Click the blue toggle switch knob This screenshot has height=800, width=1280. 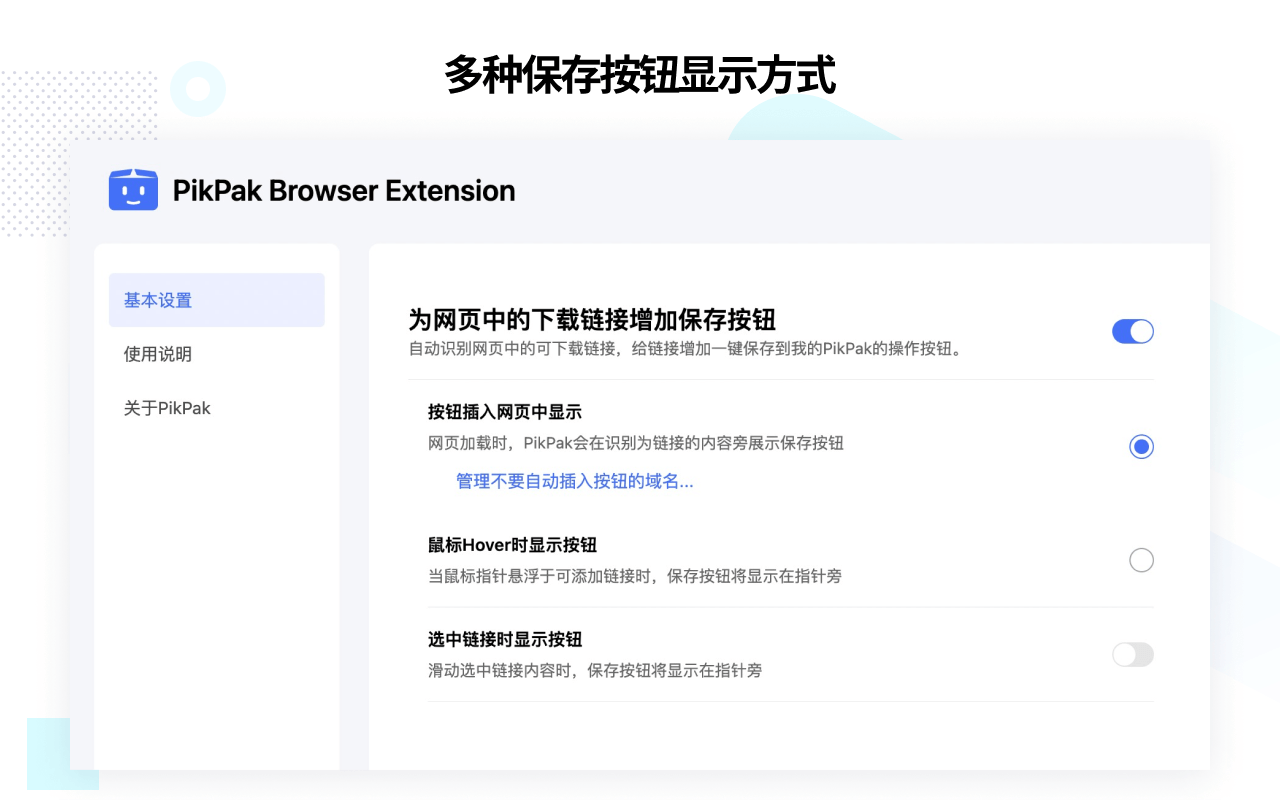[1140, 331]
